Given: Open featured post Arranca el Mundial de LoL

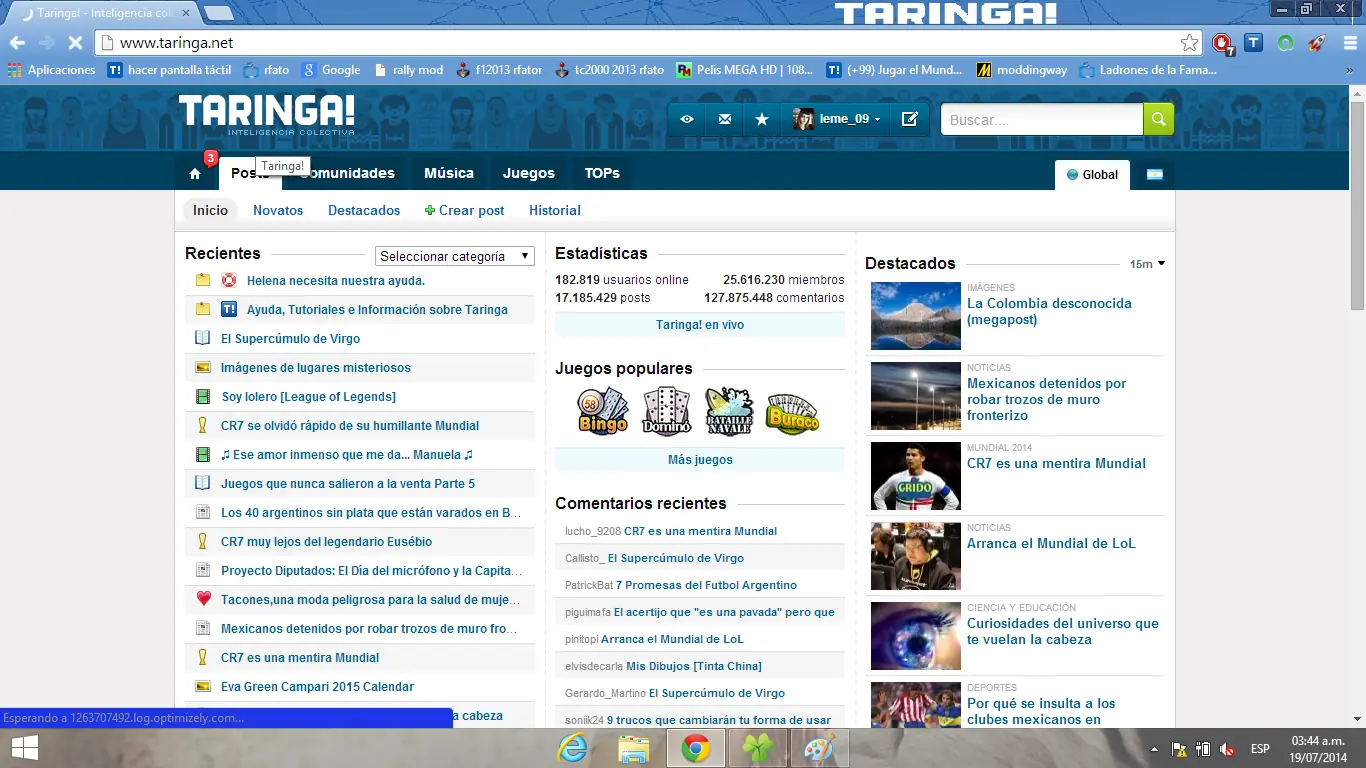Looking at the screenshot, I should pyautogui.click(x=1051, y=543).
